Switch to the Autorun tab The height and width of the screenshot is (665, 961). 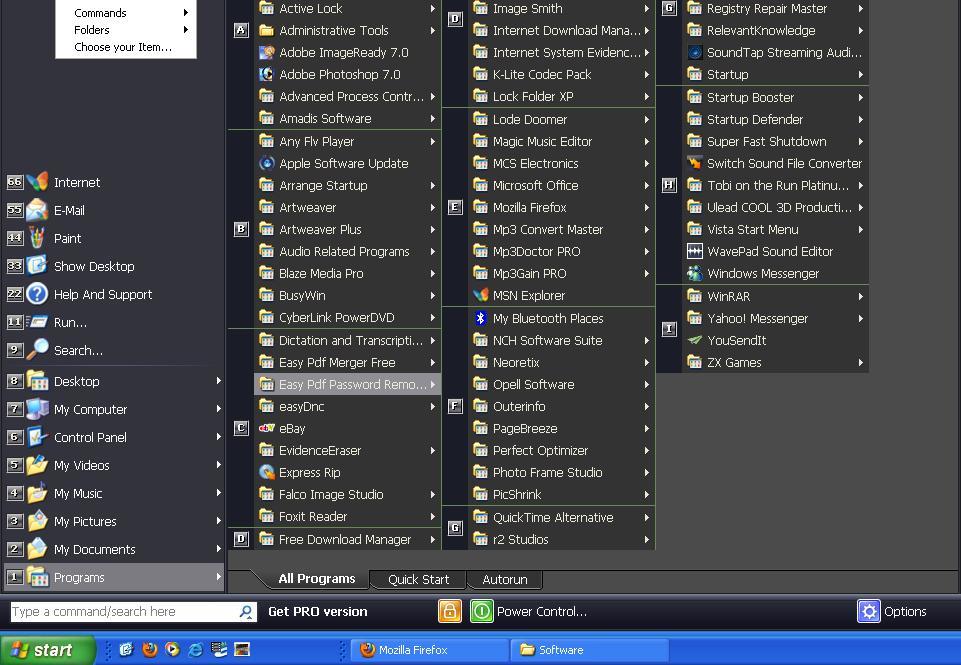pyautogui.click(x=504, y=579)
